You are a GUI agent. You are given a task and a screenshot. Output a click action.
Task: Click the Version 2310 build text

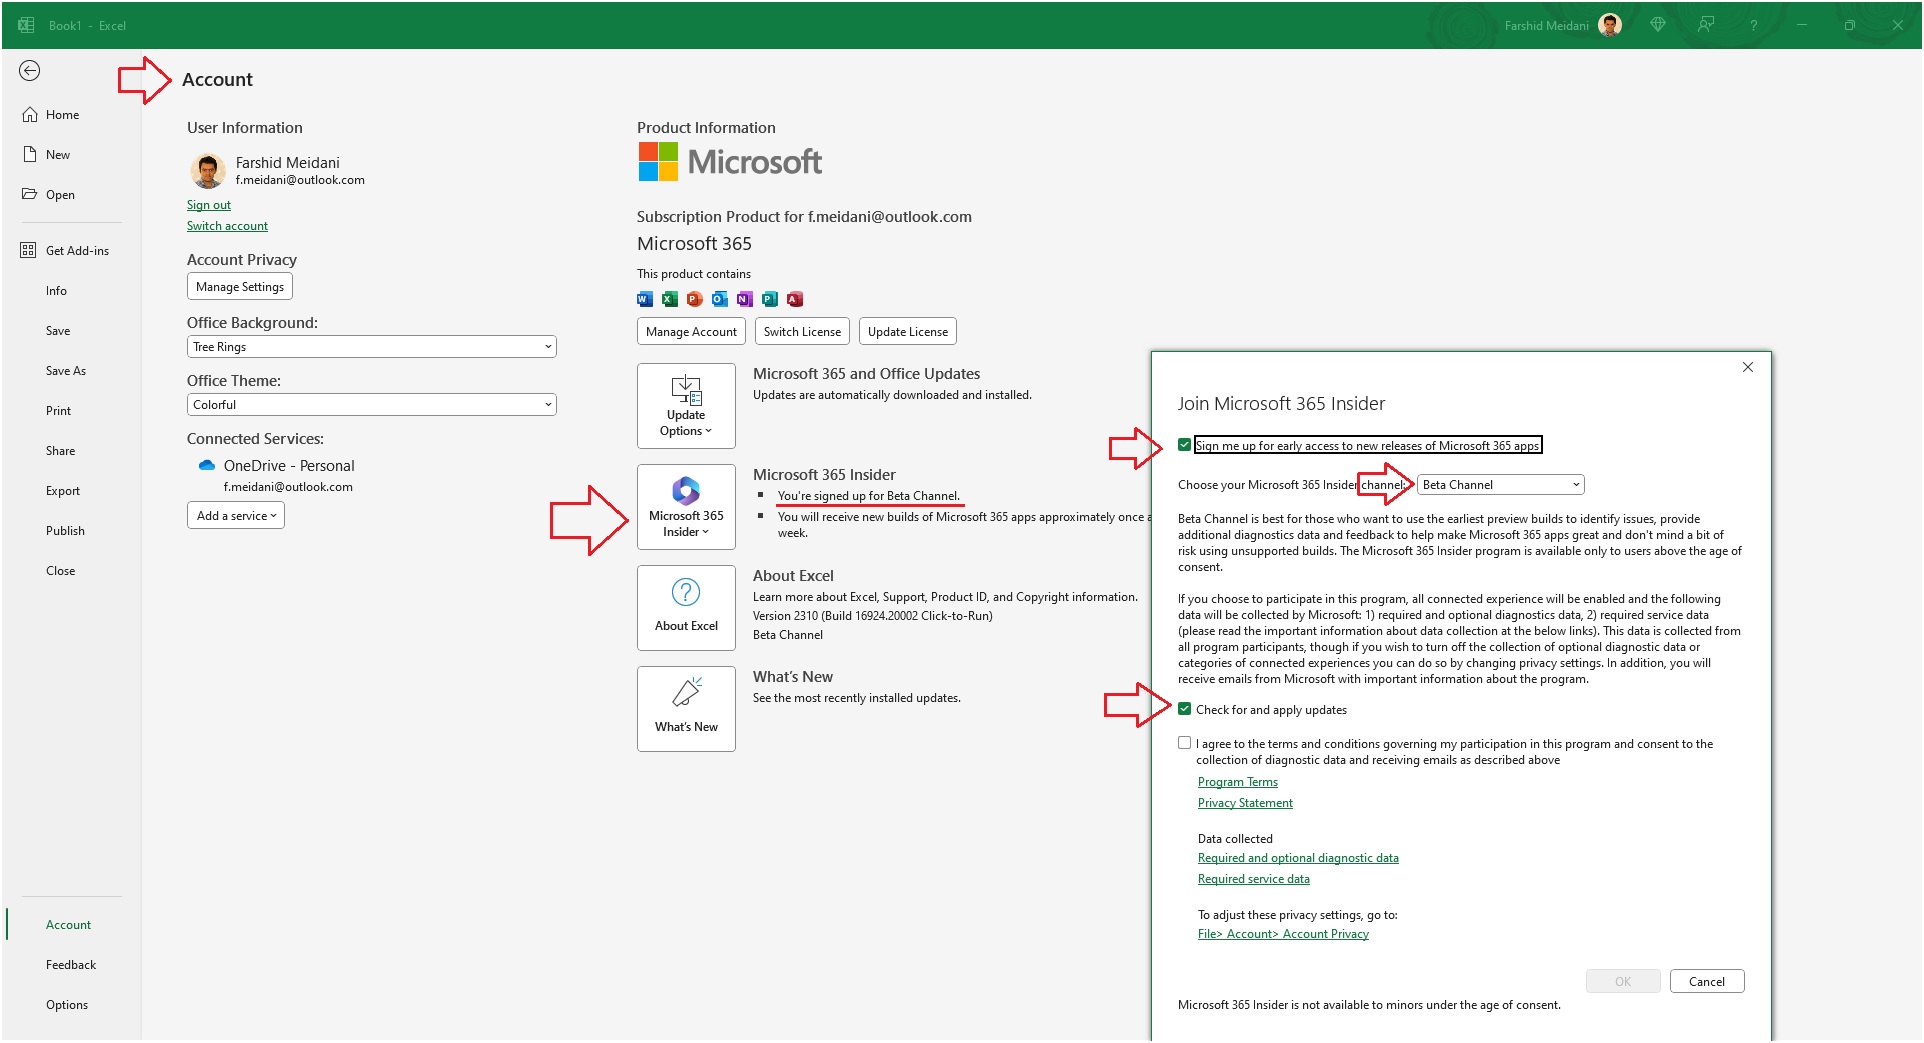click(873, 616)
